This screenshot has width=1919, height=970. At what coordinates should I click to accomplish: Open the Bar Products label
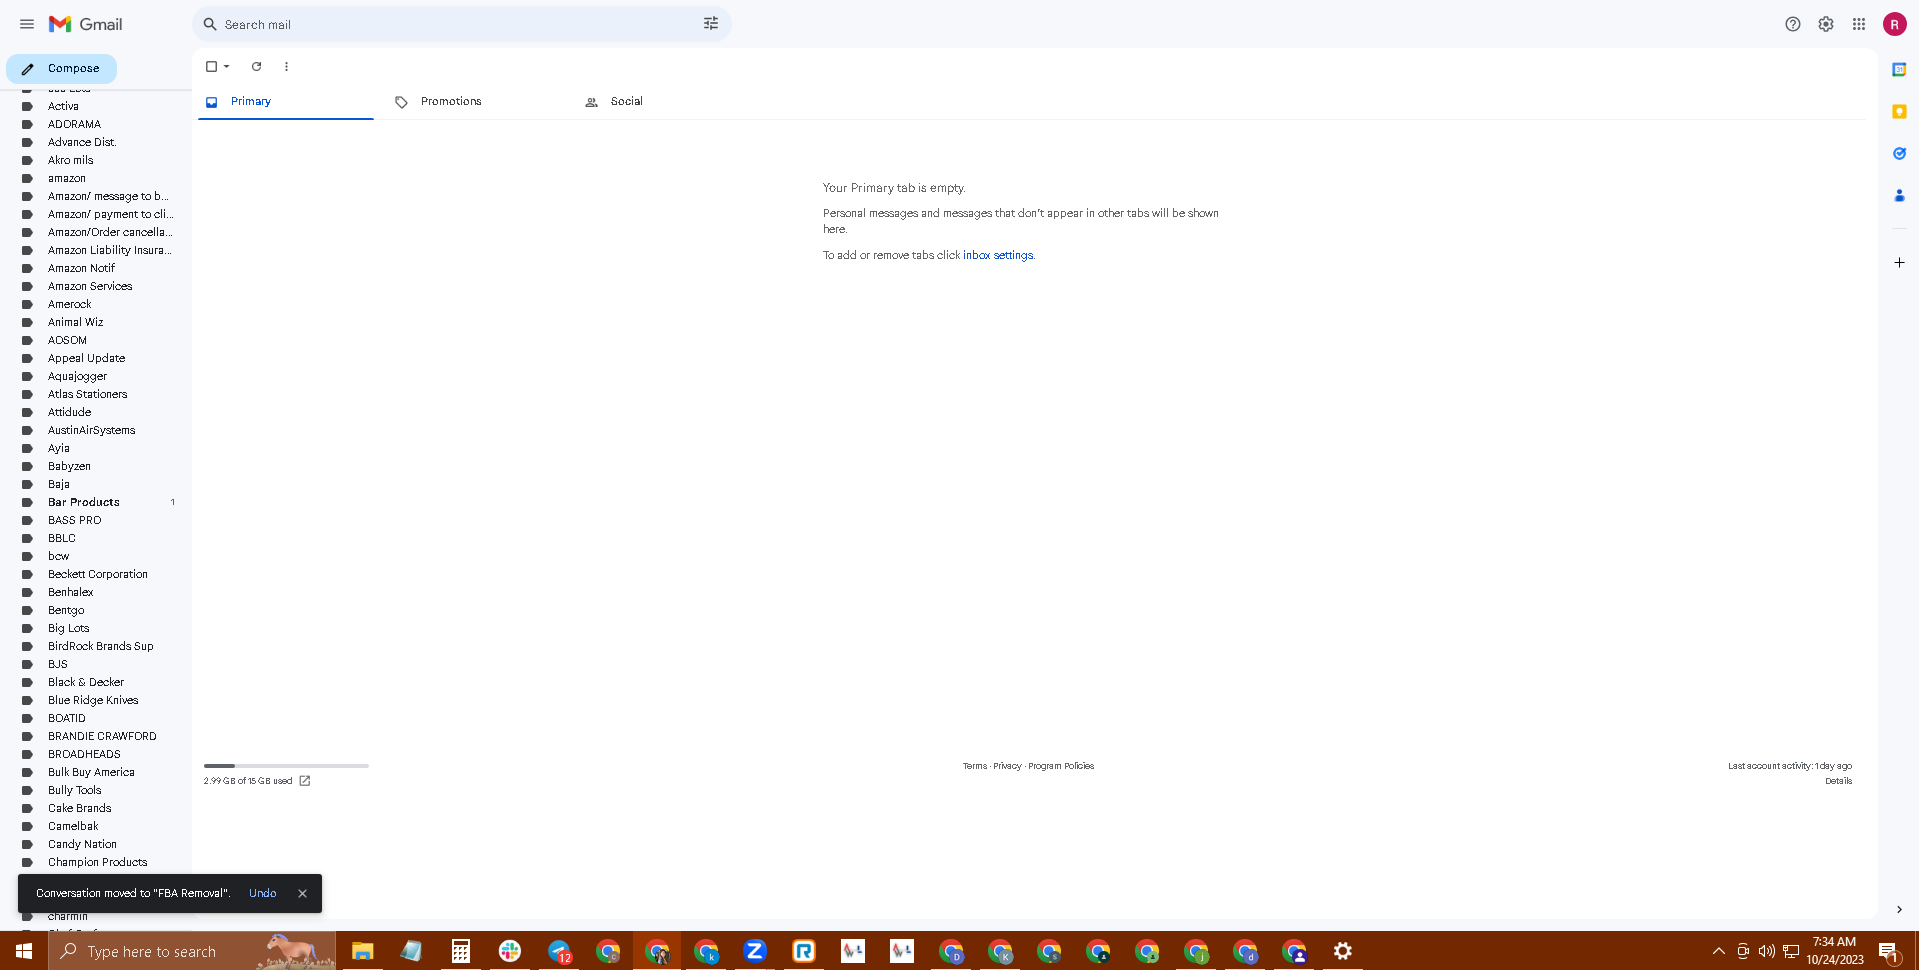point(84,503)
